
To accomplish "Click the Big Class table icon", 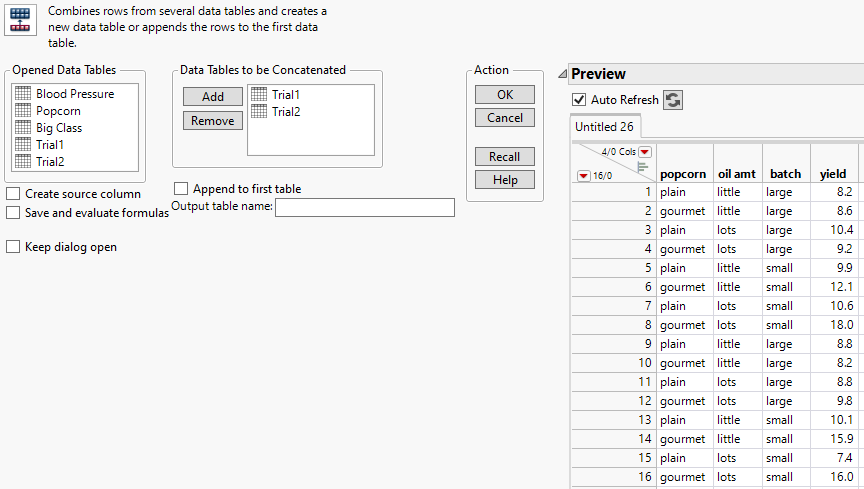I will click(24, 128).
